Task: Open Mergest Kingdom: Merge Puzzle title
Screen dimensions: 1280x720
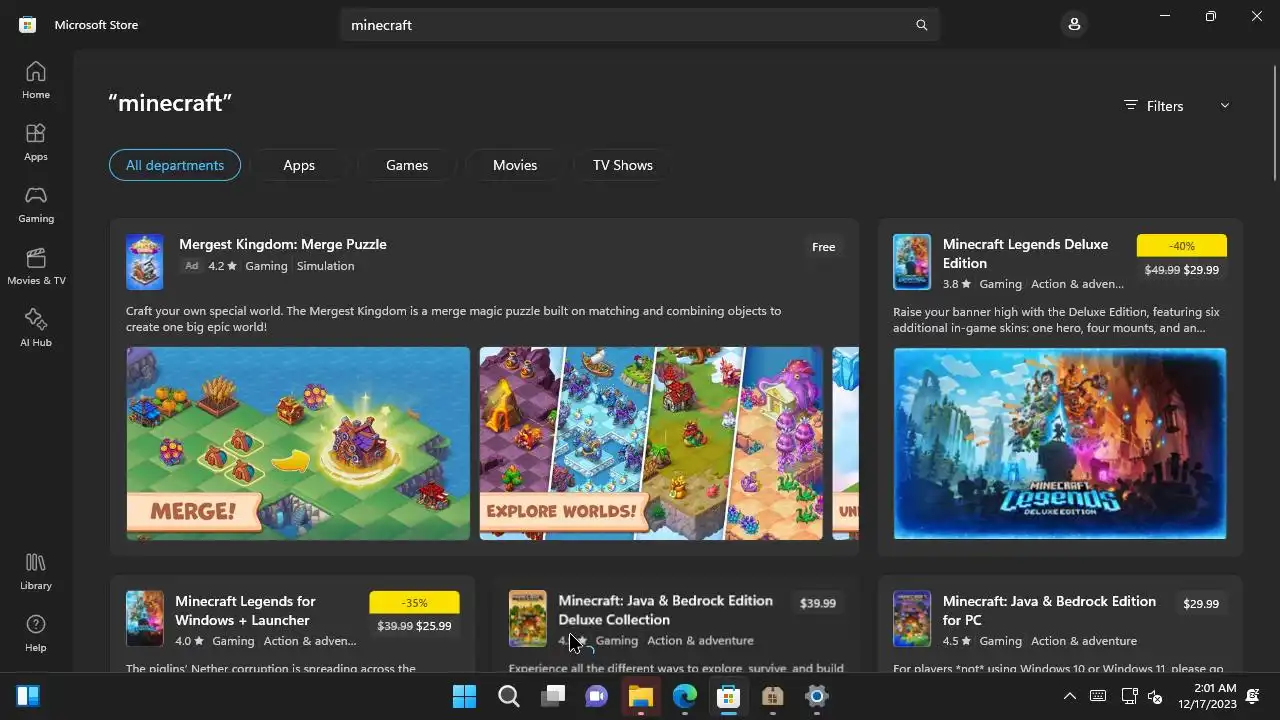Action: click(x=283, y=244)
